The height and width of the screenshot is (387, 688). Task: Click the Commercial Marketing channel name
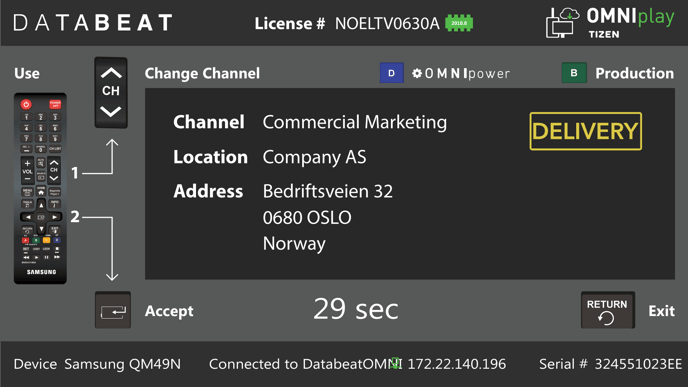point(355,122)
